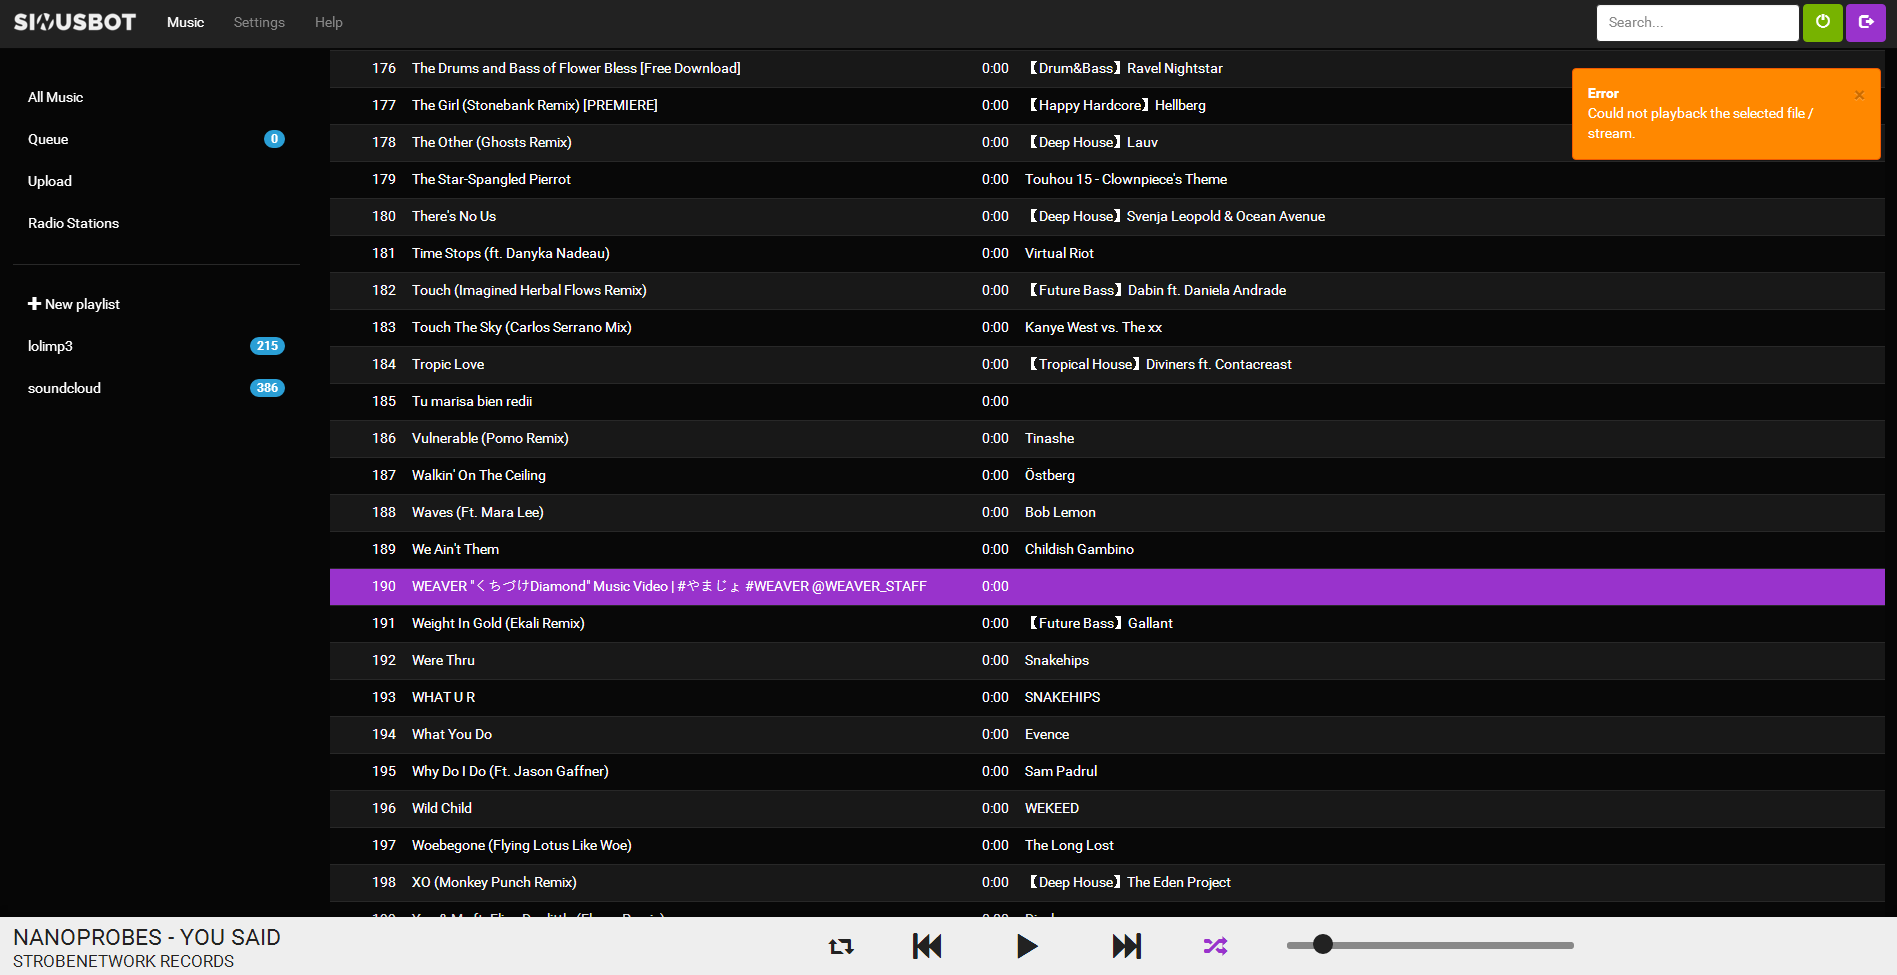Click now playing title NANOPROBES - YOU SAID

(147, 937)
